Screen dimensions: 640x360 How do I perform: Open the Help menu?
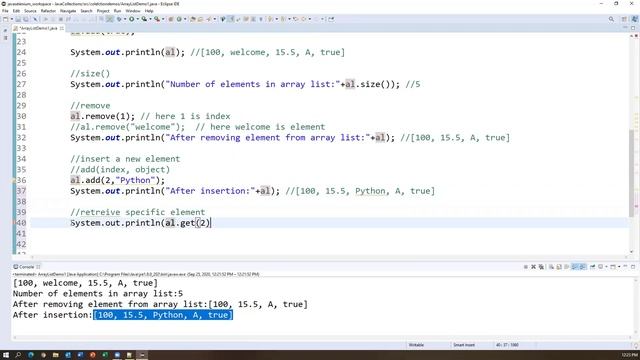pyautogui.click(x=149, y=11)
